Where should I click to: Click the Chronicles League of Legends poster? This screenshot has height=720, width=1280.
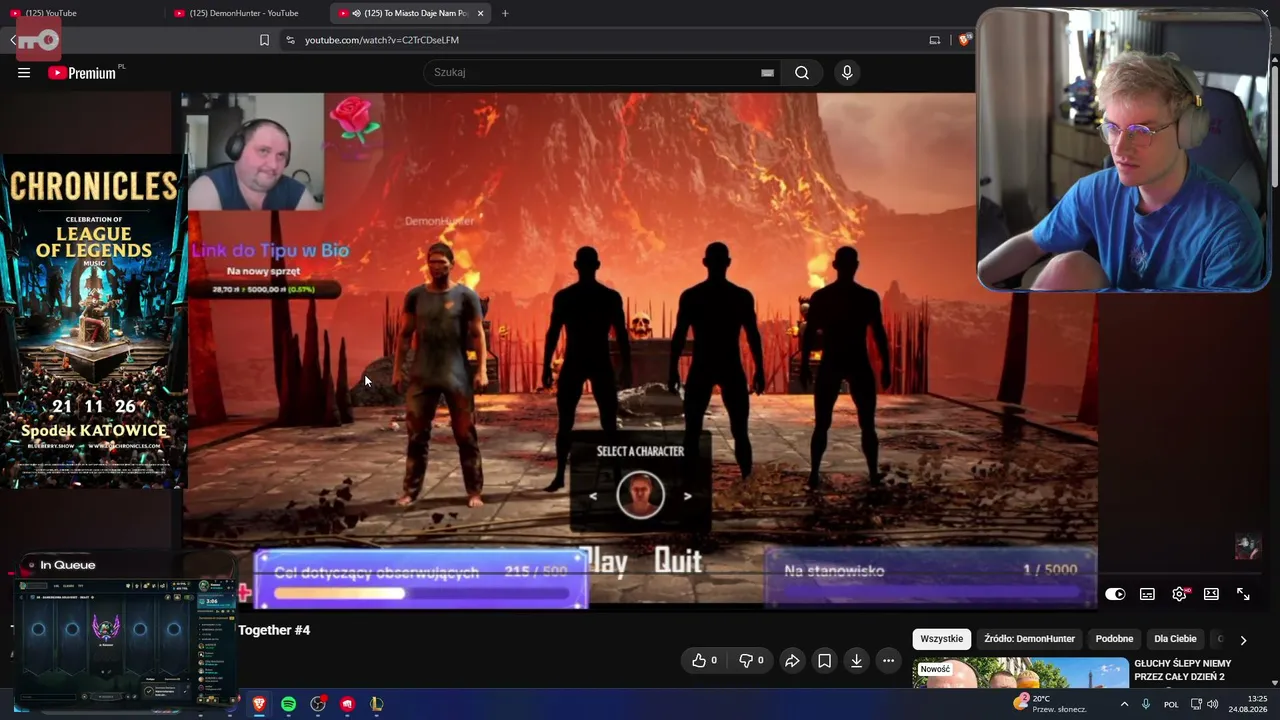[94, 322]
